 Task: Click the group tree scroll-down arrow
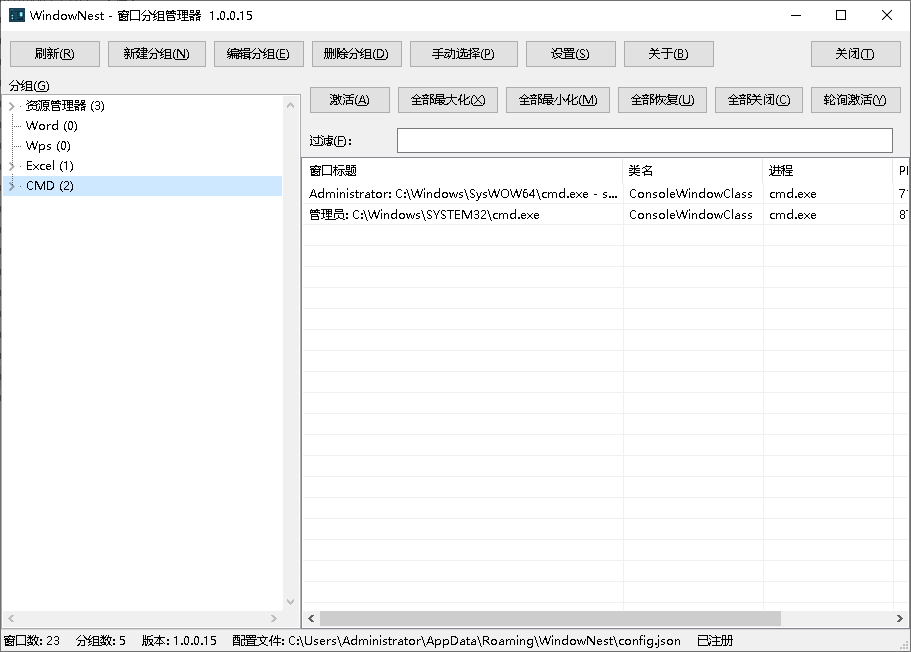coord(290,602)
